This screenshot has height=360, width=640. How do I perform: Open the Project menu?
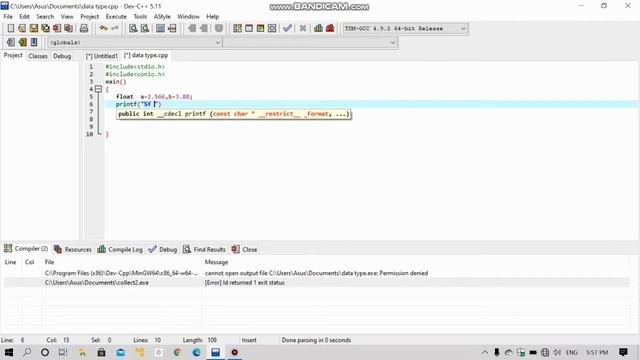[x=89, y=16]
